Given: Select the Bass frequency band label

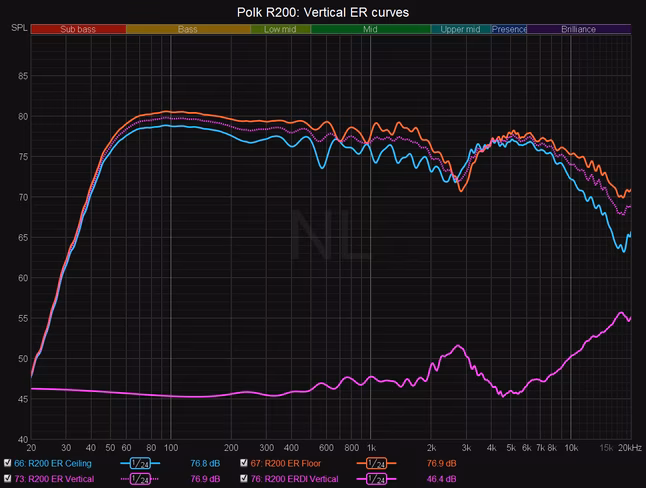Looking at the screenshot, I should point(188,29).
